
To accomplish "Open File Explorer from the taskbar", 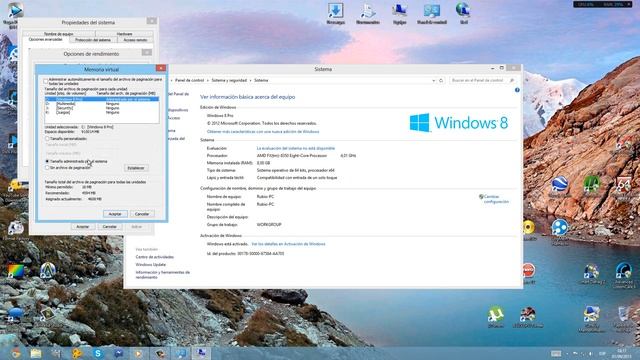I will click(x=36, y=353).
